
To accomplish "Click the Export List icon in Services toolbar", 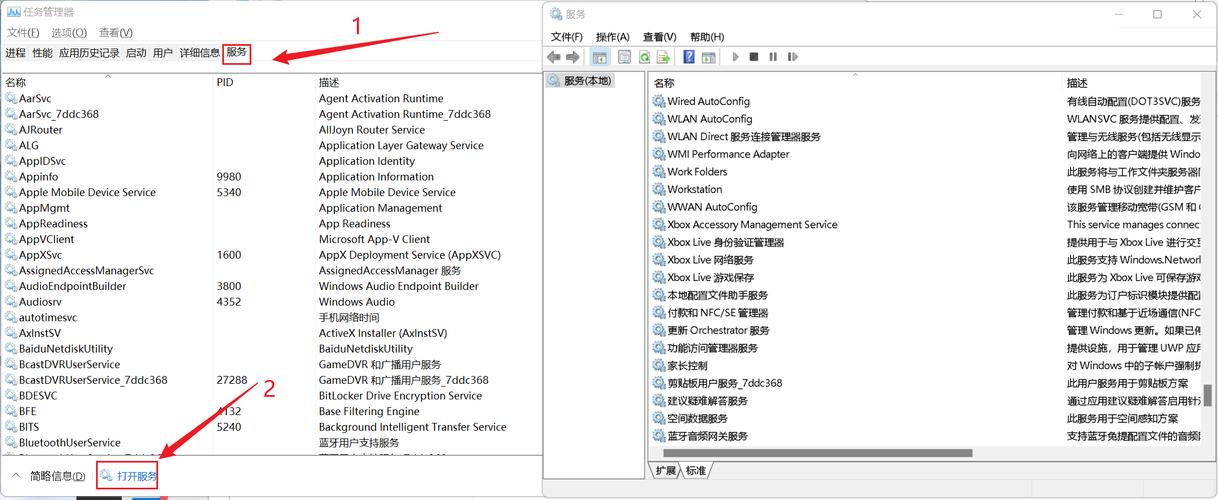I will point(662,57).
